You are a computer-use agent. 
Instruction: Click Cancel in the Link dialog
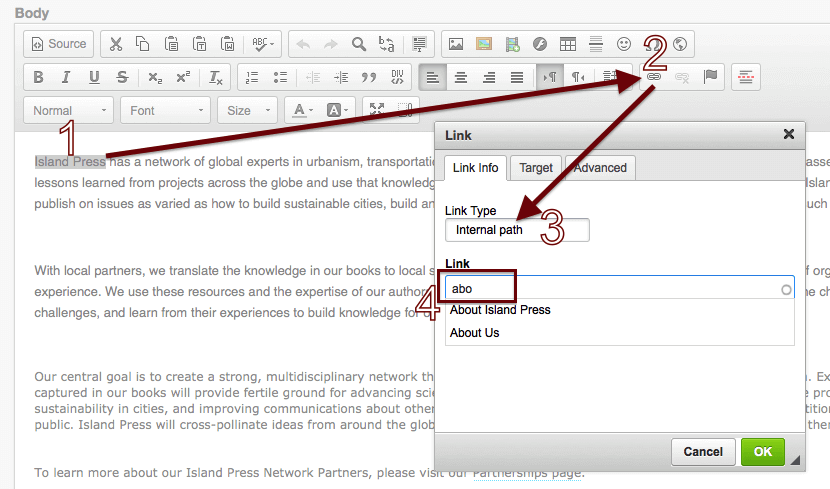click(703, 451)
